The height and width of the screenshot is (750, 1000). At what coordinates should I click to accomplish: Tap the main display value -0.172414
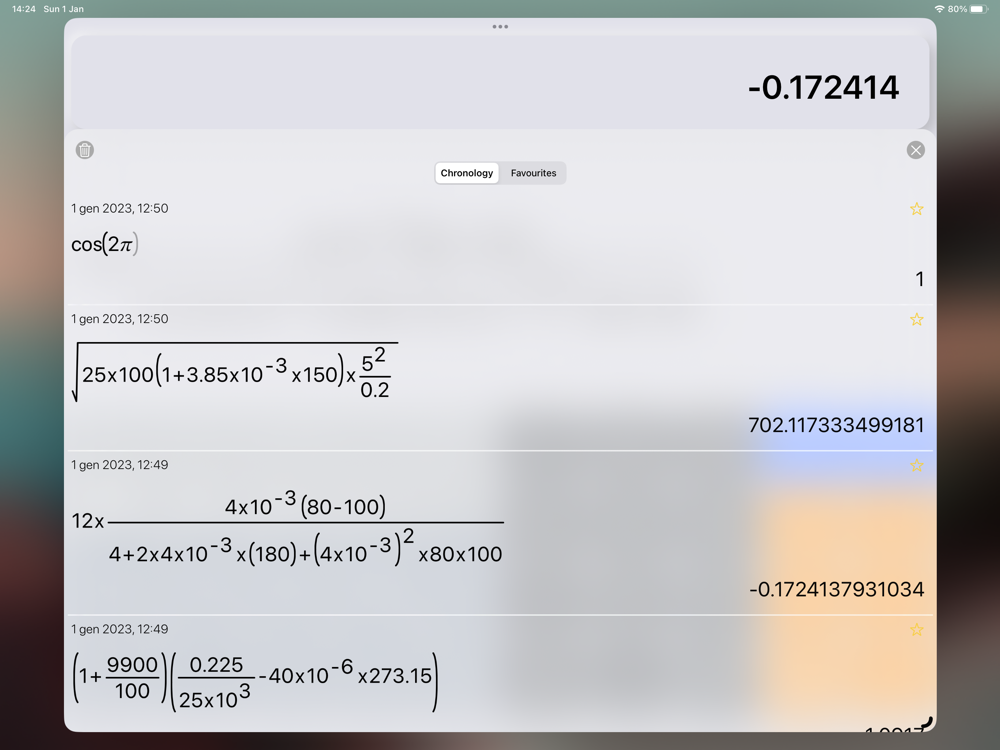pos(823,87)
